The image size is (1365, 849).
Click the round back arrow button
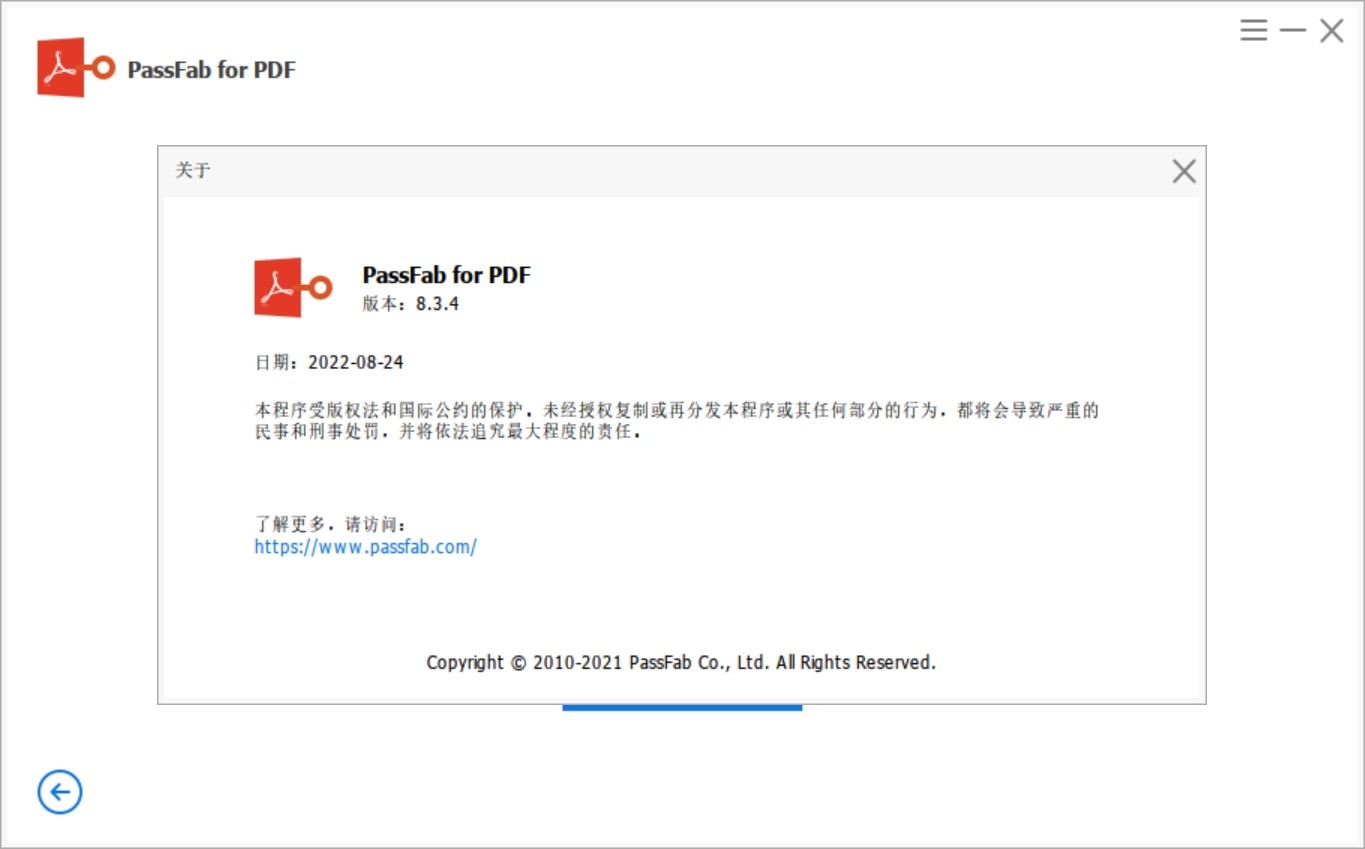coord(60,792)
